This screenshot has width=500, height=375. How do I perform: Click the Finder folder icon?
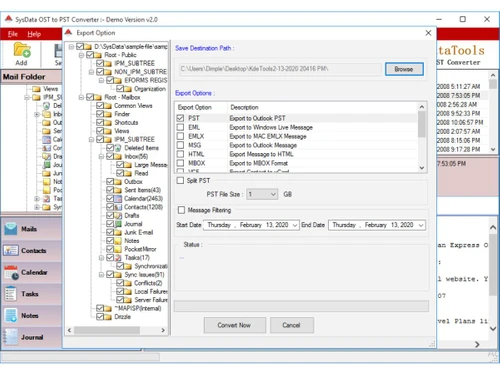point(108,114)
